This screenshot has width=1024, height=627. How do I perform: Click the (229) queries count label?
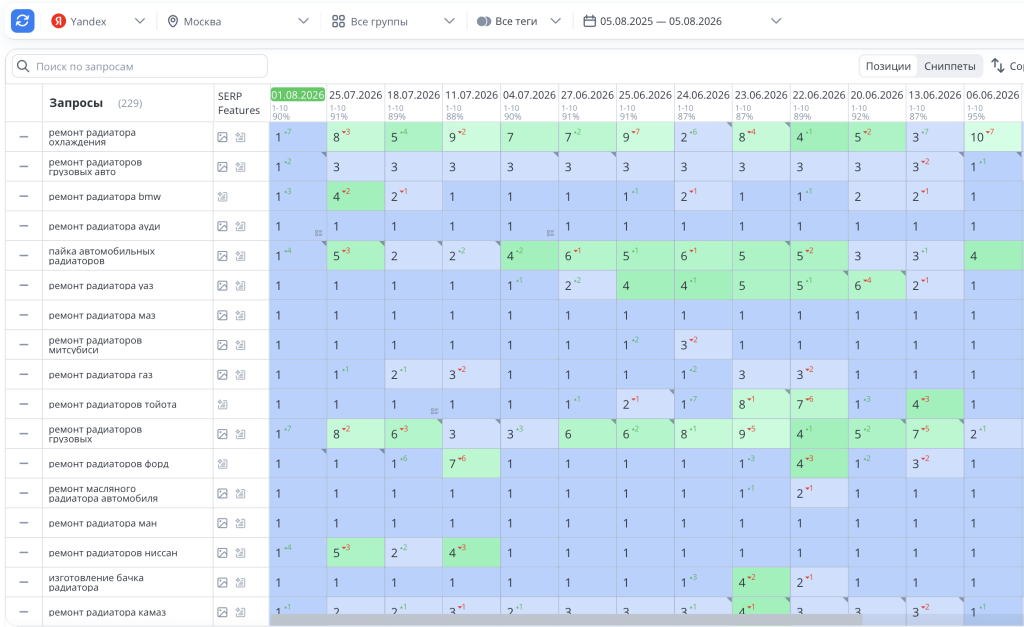pyautogui.click(x=130, y=103)
